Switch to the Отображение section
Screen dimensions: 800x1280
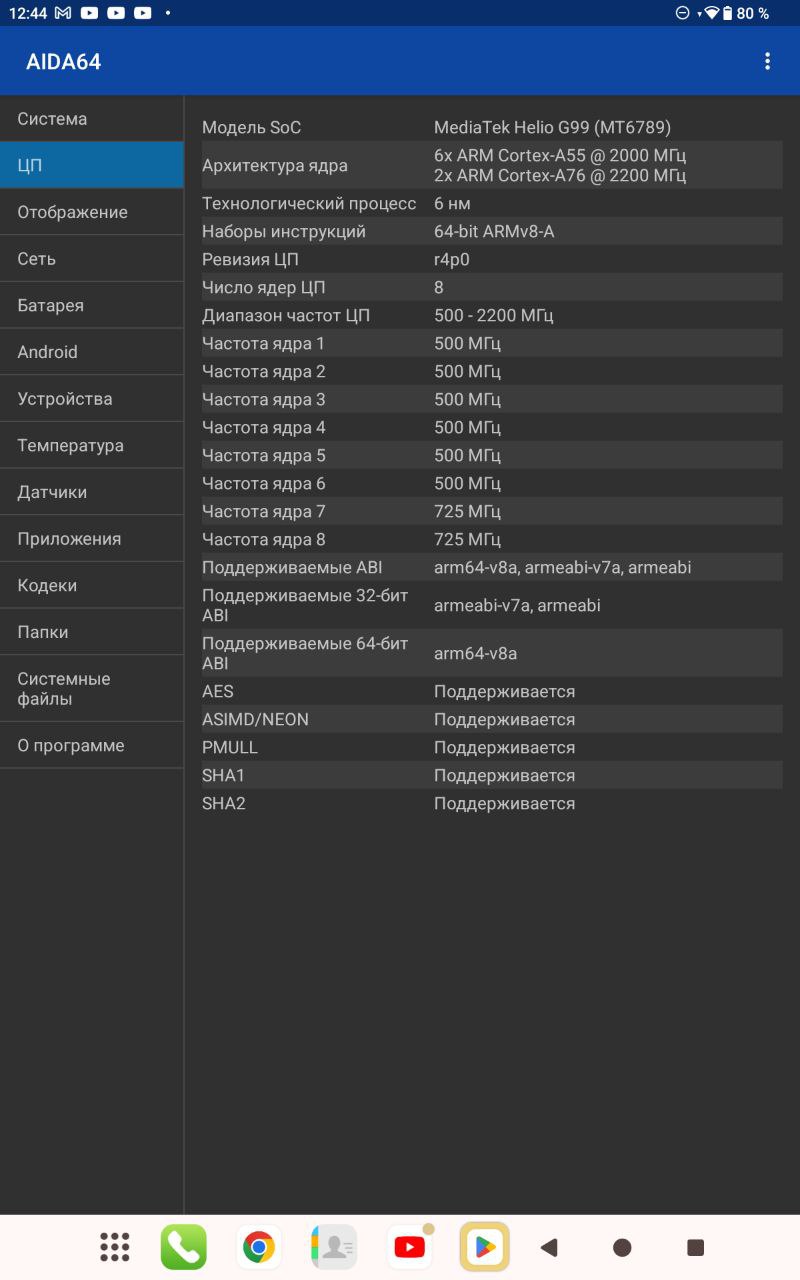coord(91,212)
